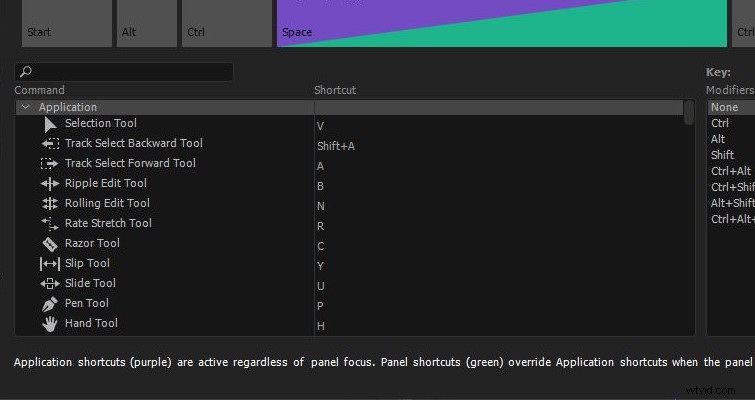This screenshot has height=400, width=755.
Task: Select the Slip Tool icon
Action: (50, 264)
